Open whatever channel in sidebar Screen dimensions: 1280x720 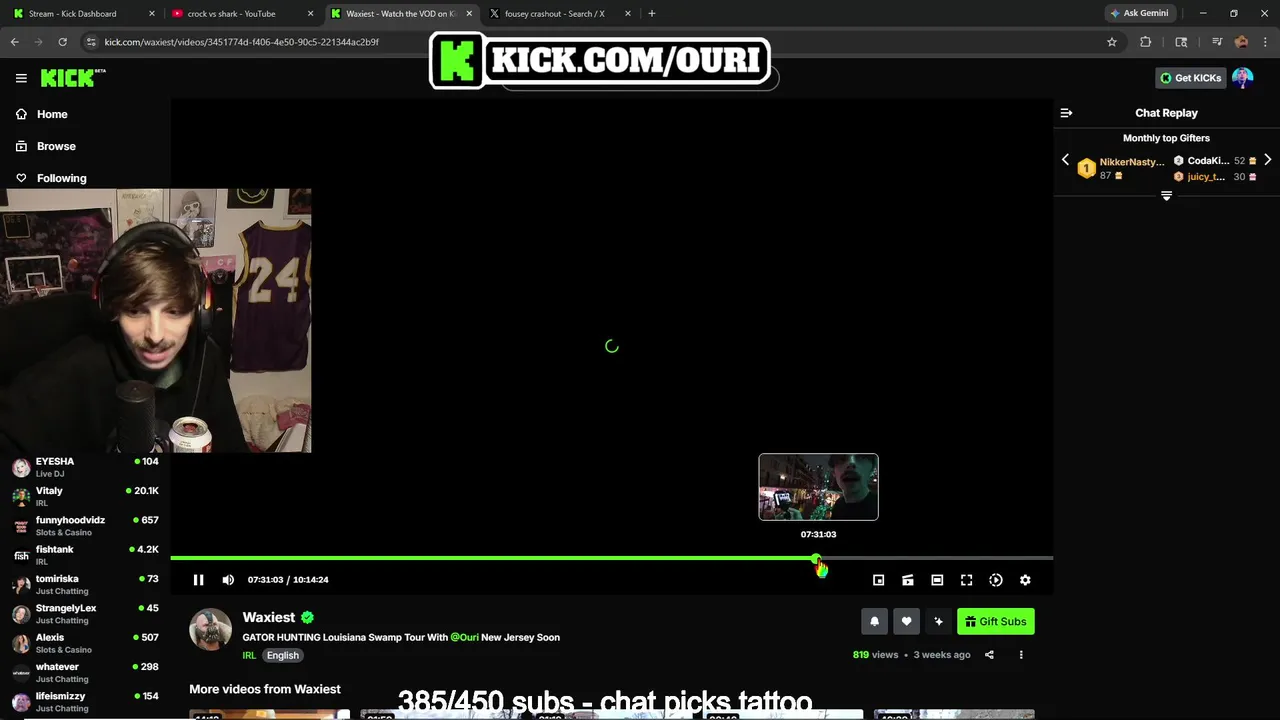[85, 672]
